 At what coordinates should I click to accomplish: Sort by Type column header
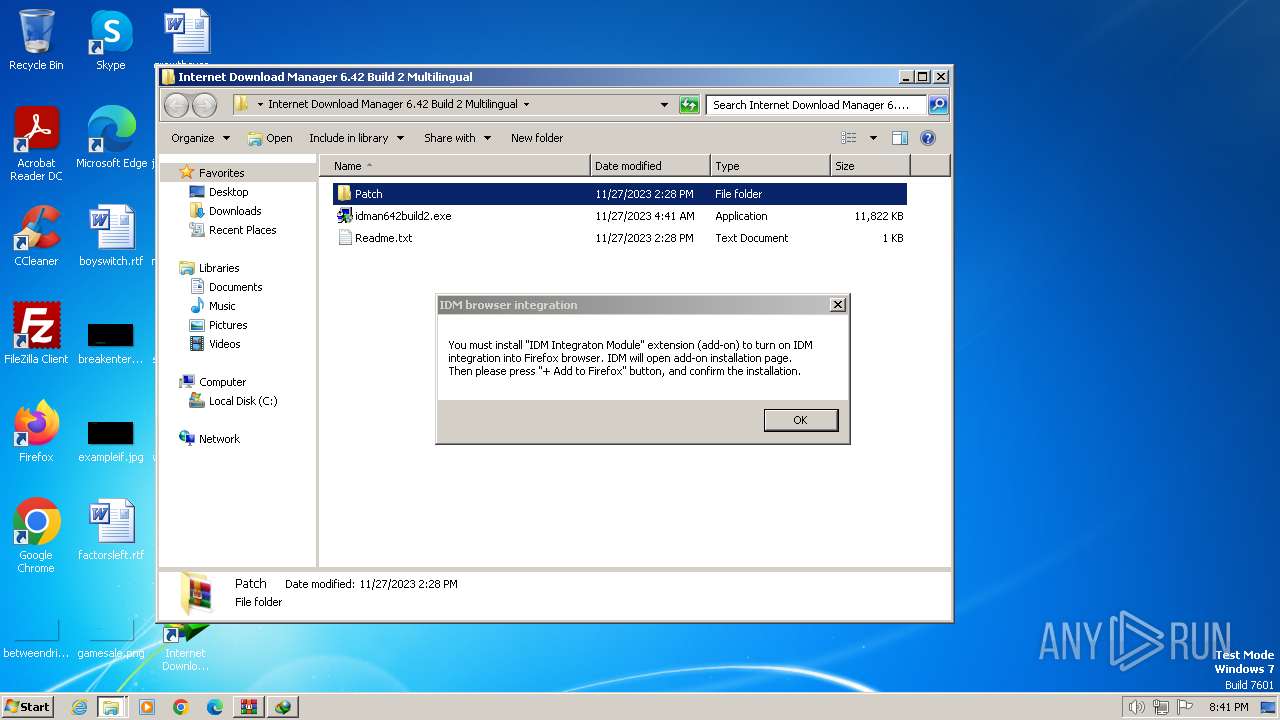(771, 166)
